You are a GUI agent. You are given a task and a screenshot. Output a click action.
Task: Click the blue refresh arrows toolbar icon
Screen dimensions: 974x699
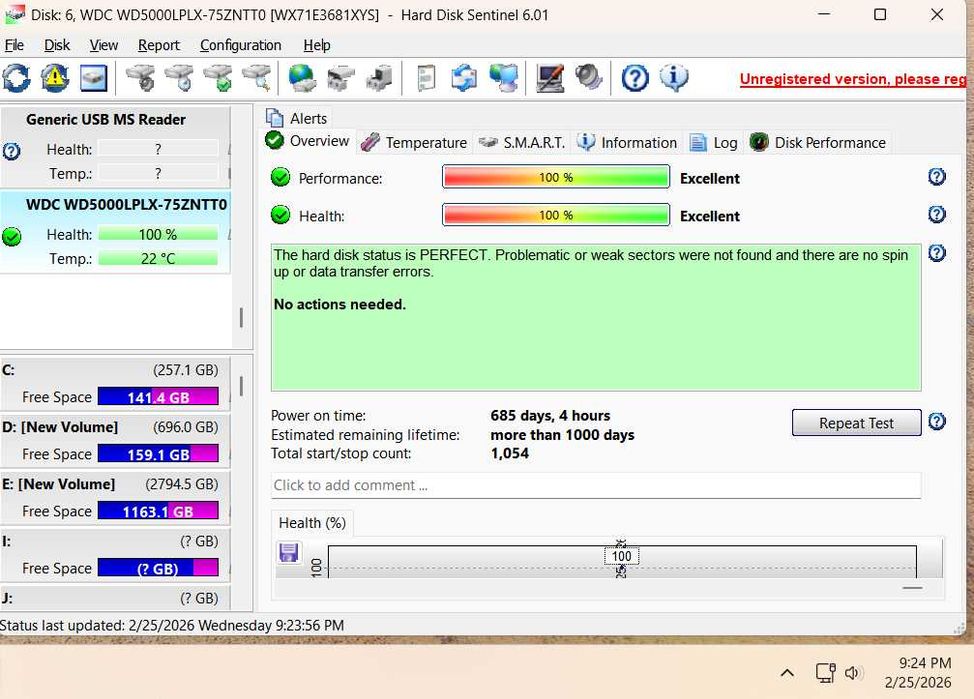tap(16, 78)
